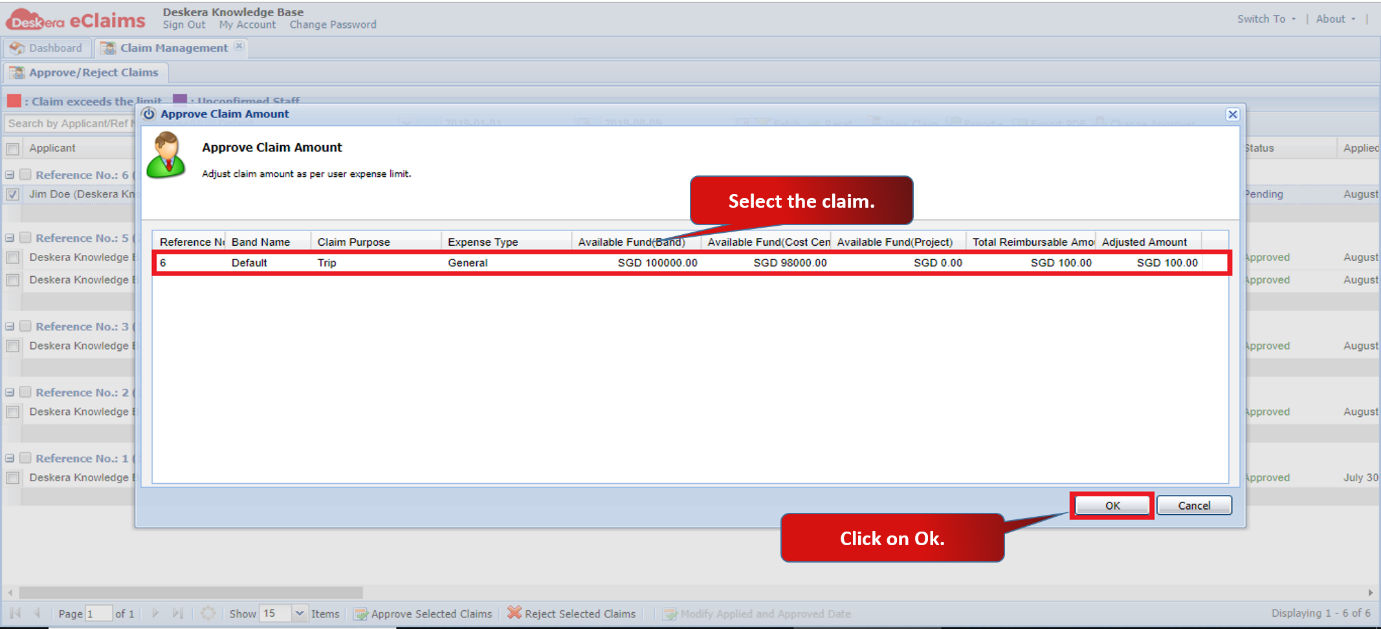Go to first page in pagination bar
Viewport: 1381px width, 629px height.
tap(15, 613)
